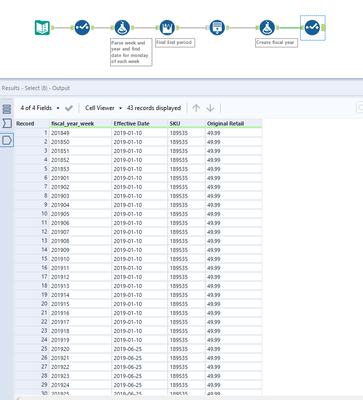This screenshot has width=363, height=400.
Task: Select cell 201910 in row 15
Action: point(80,259)
